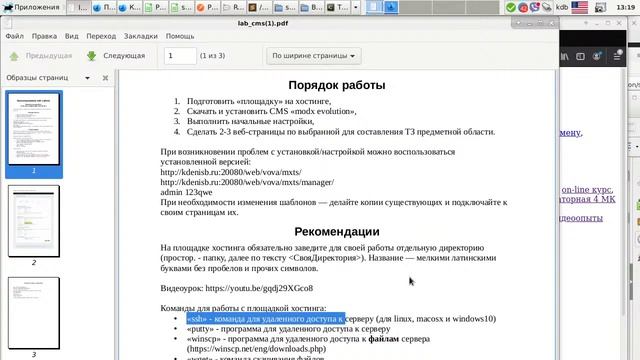This screenshot has height=360, width=640.
Task: Click the taskbar window button labeled 'I...'
Action: [x=78, y=7]
